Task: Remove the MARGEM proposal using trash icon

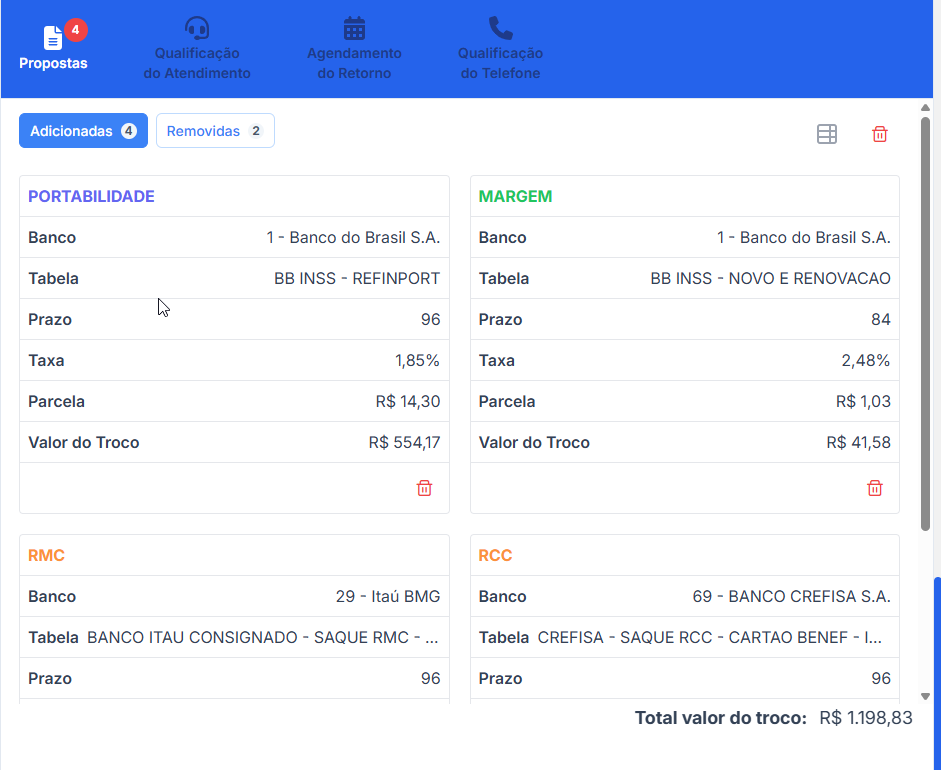Action: (x=875, y=488)
